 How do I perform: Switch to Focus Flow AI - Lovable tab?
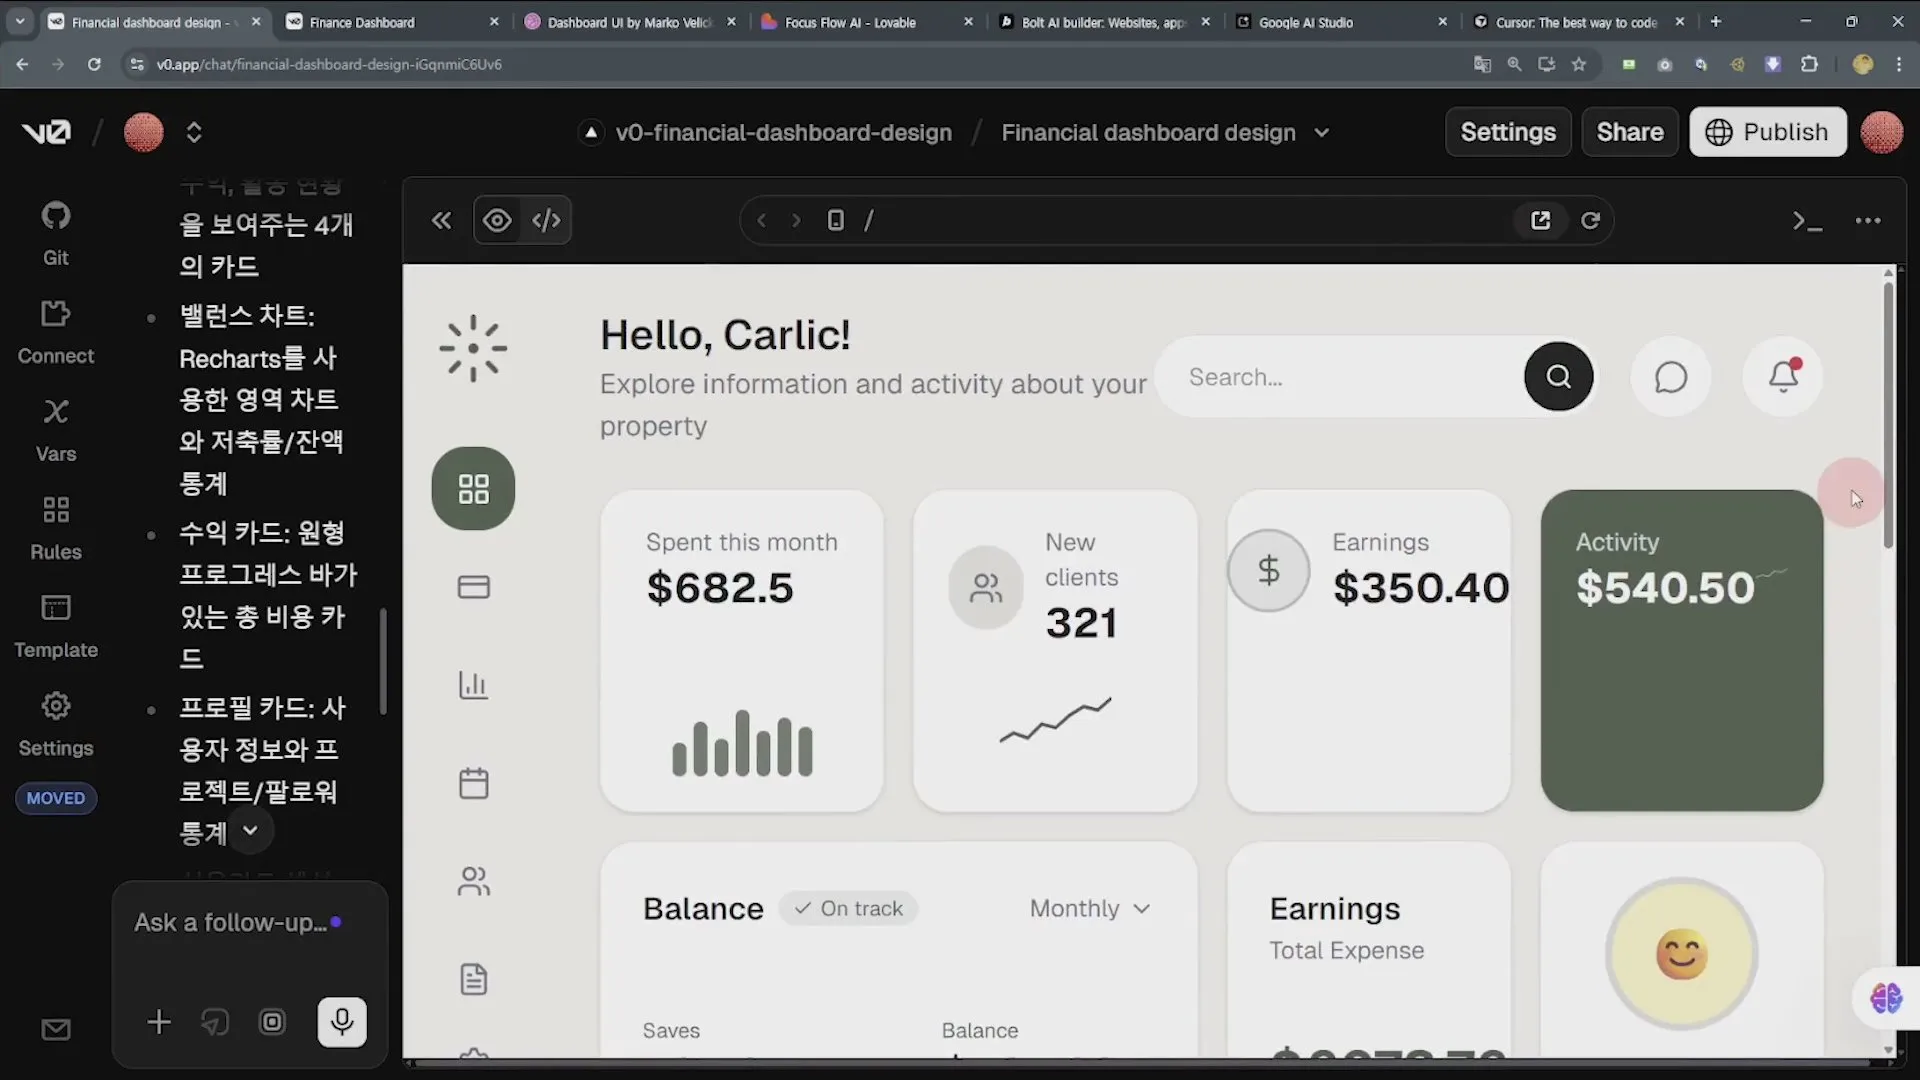click(x=866, y=22)
